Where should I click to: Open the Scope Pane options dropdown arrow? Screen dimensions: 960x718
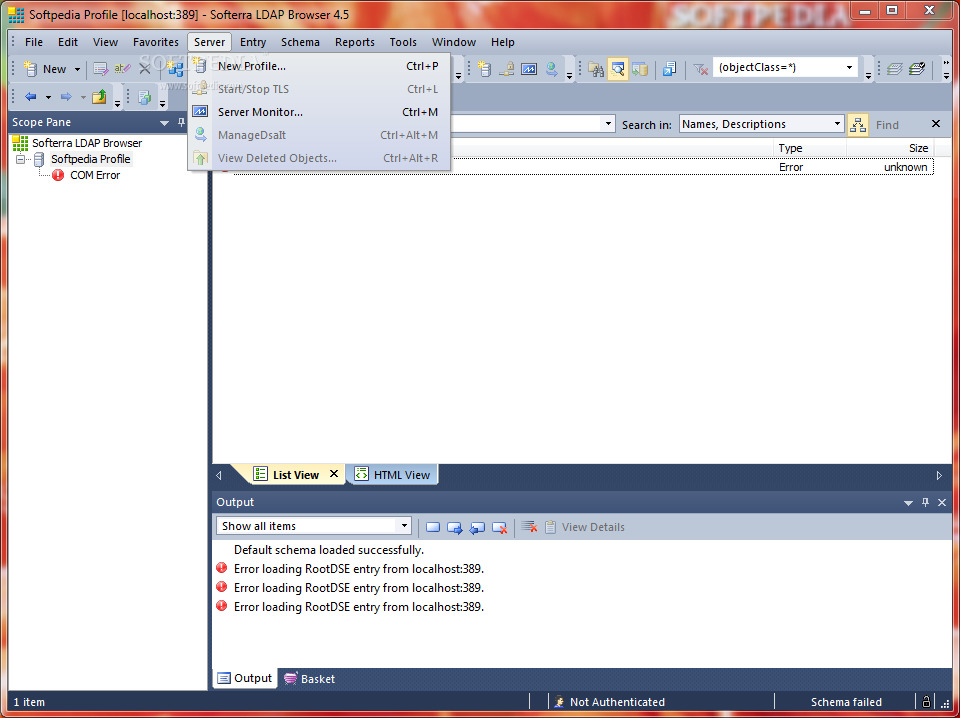pyautogui.click(x=164, y=123)
